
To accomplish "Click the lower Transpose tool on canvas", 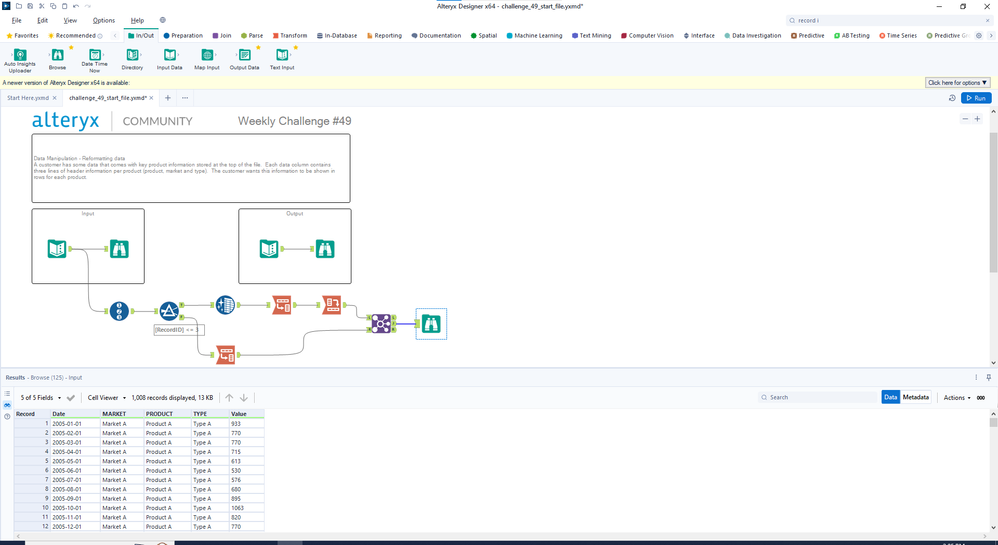I will 225,355.
